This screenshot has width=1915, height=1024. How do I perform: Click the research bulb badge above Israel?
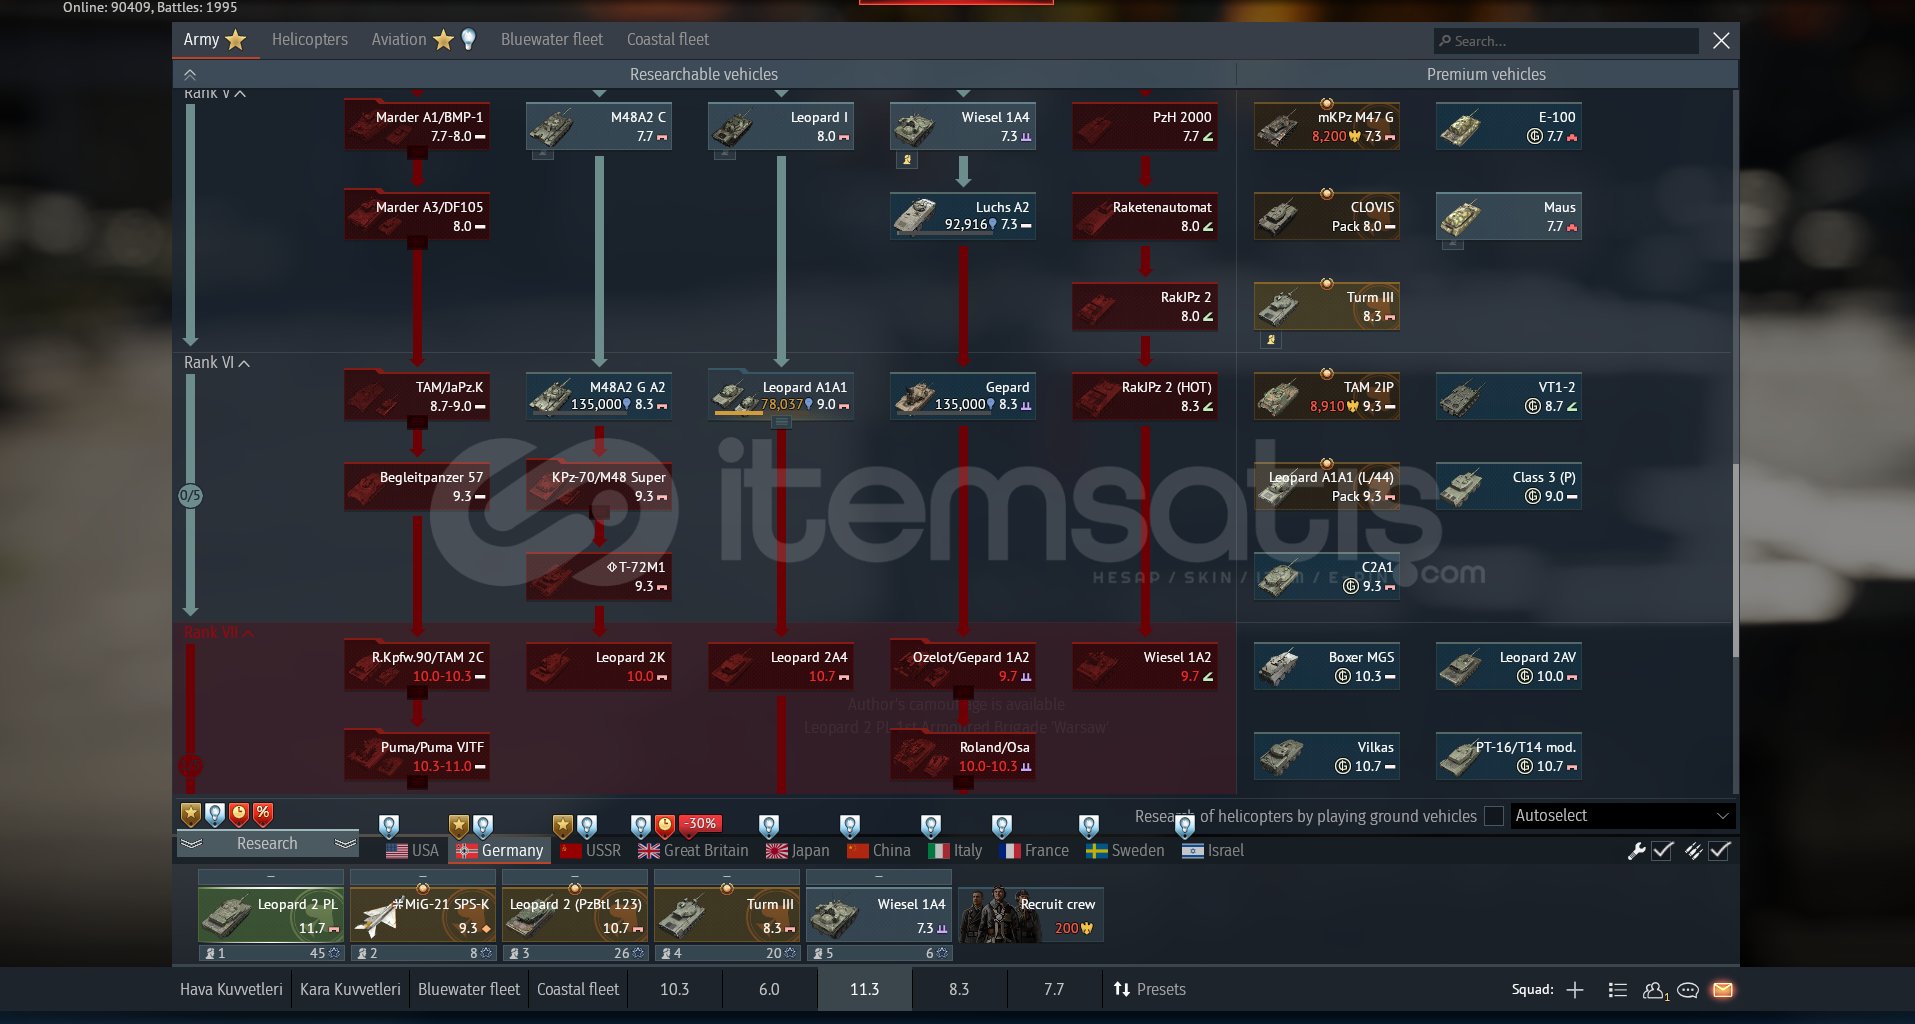click(1185, 826)
